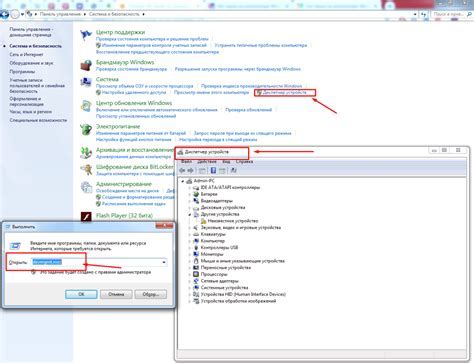Click the Процессоры category icon

(x=196, y=274)
